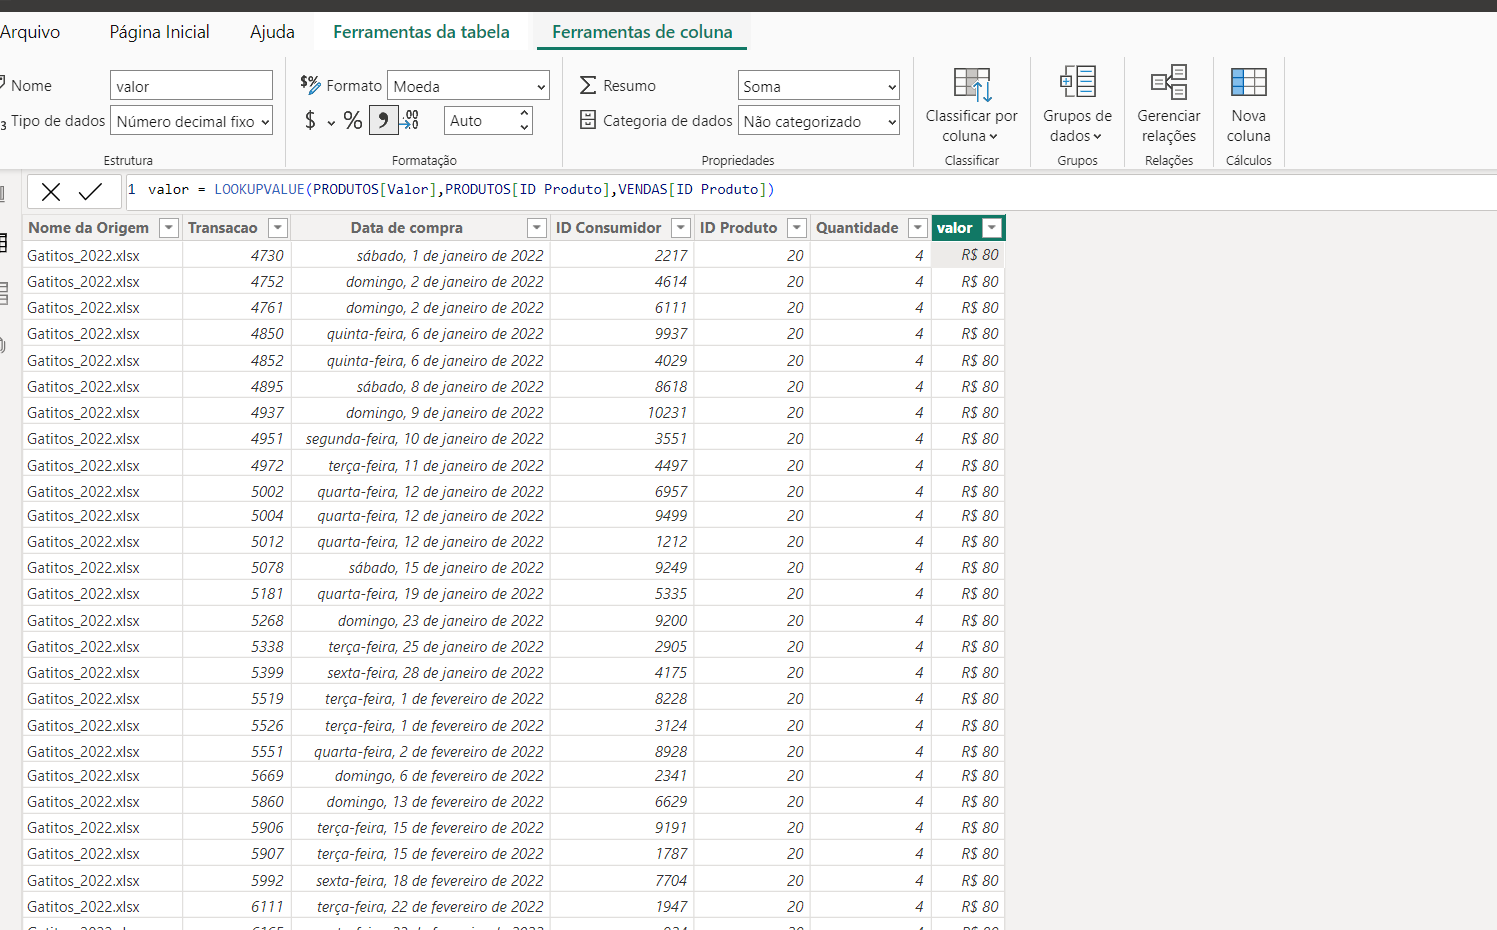Click transaction cell 5268
1497x930 pixels.
(236, 620)
